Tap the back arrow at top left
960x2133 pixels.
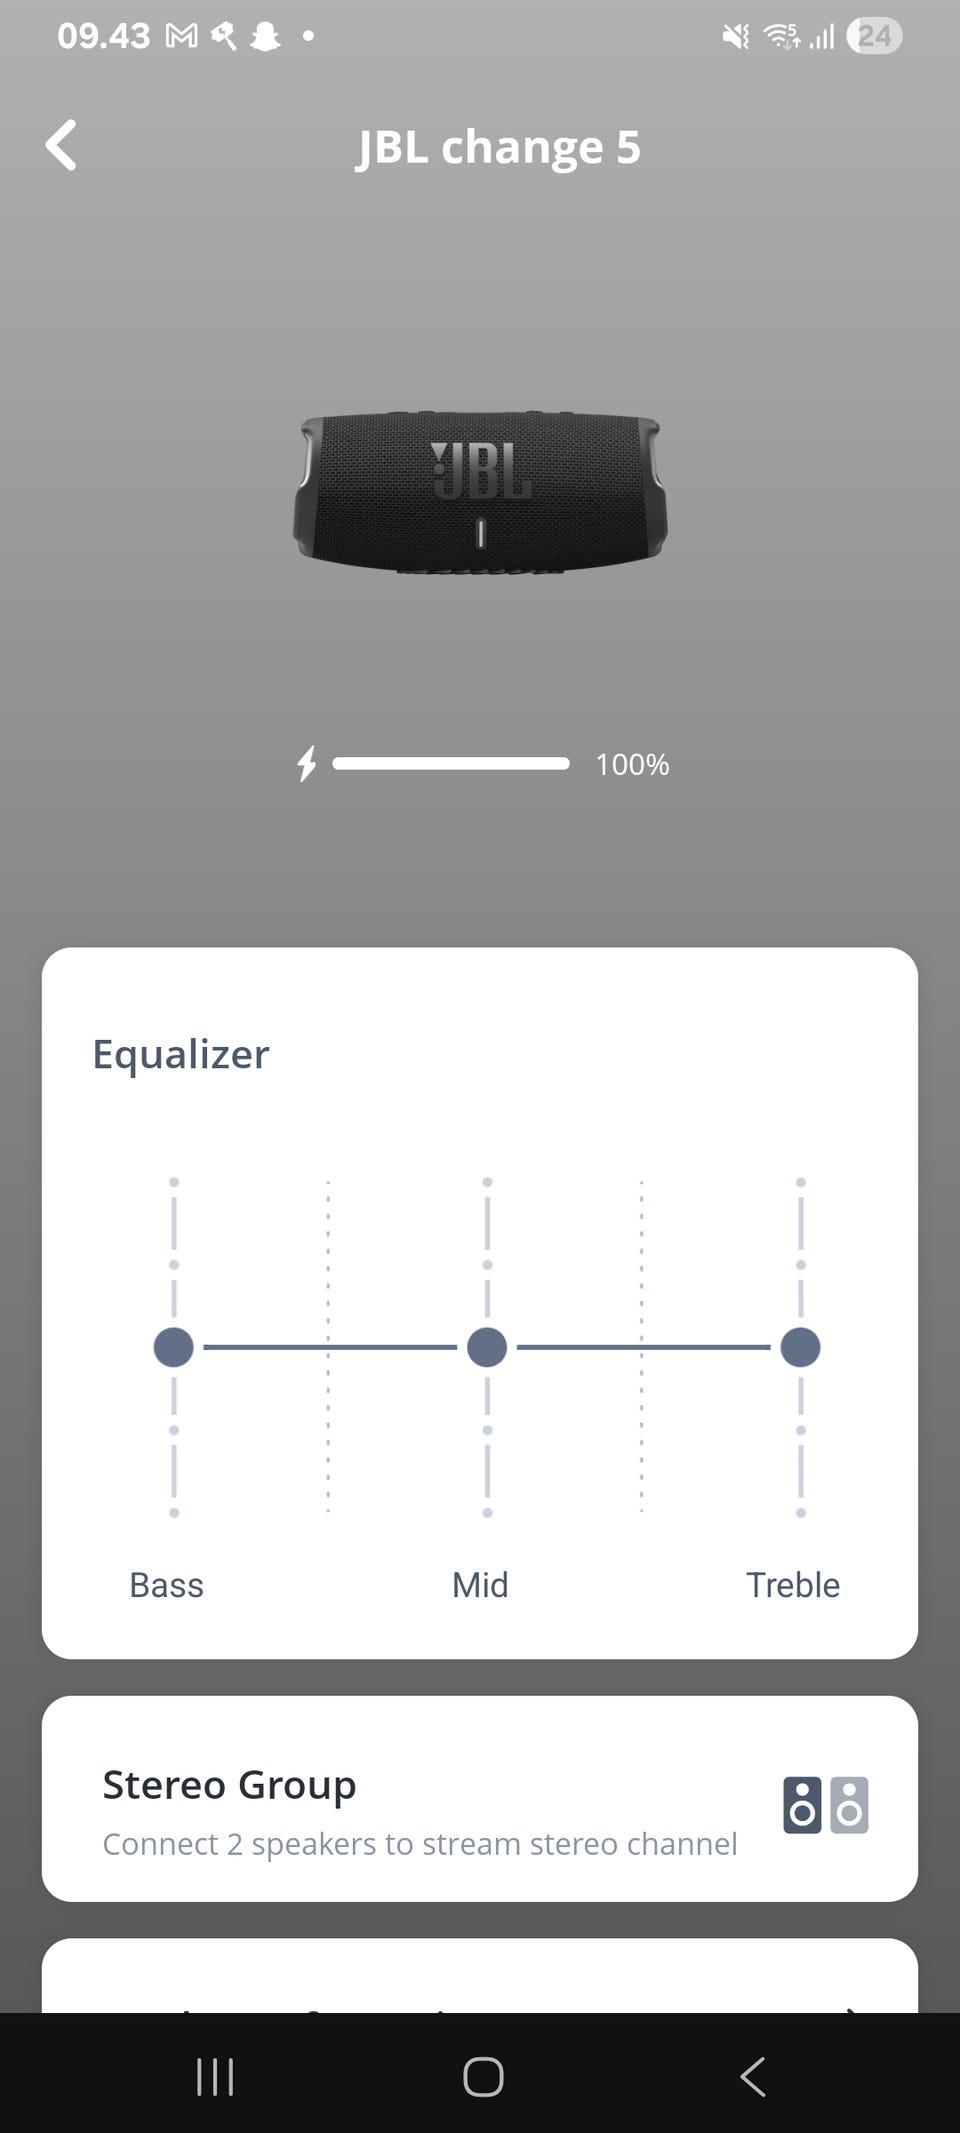click(62, 146)
